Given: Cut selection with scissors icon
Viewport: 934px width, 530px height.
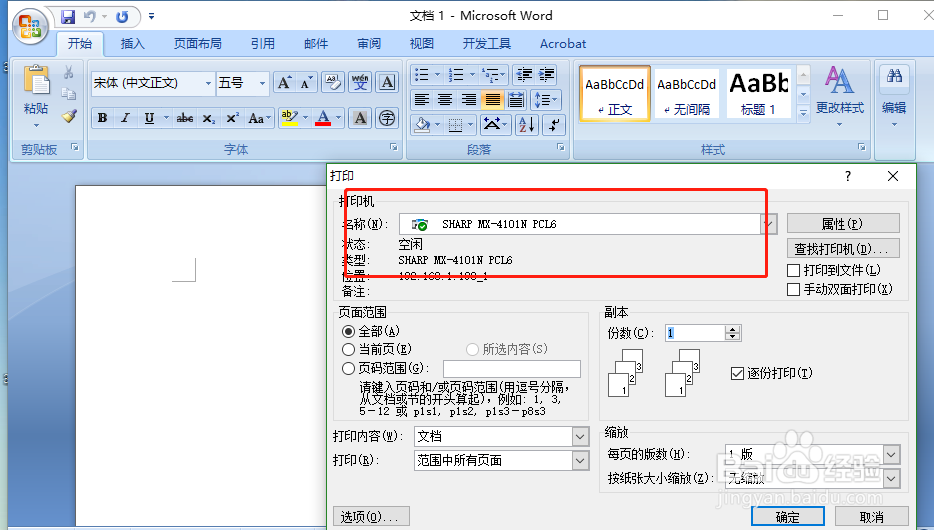Looking at the screenshot, I should click(69, 72).
